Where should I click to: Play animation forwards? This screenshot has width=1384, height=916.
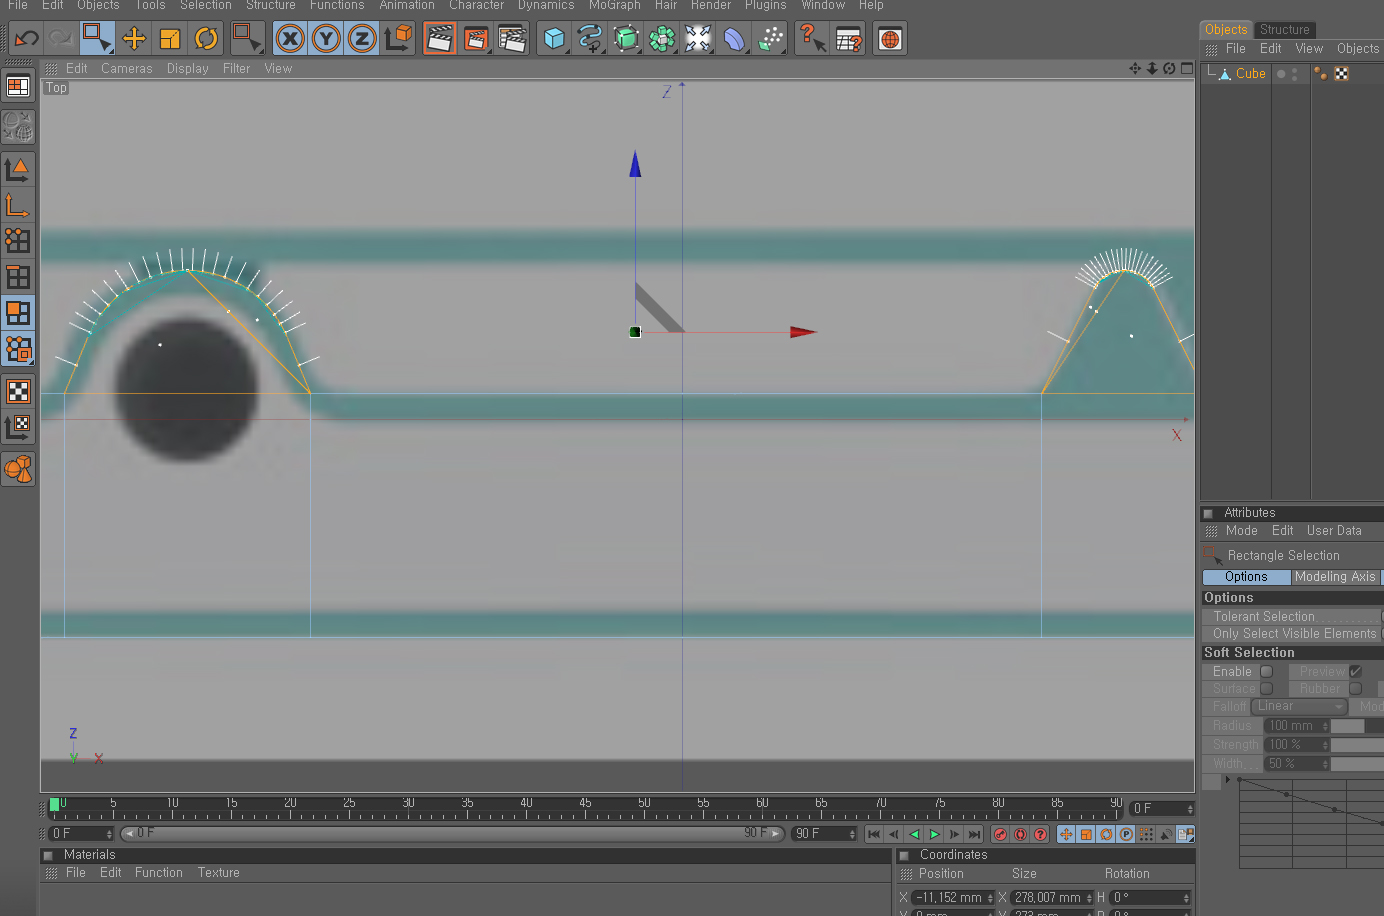click(x=934, y=834)
